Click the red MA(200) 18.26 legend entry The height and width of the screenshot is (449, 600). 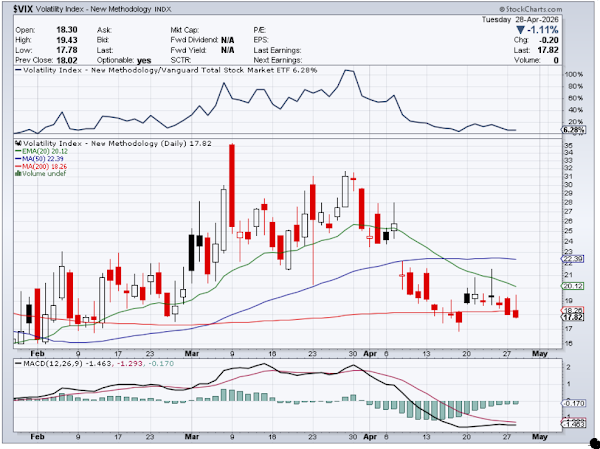coord(41,166)
